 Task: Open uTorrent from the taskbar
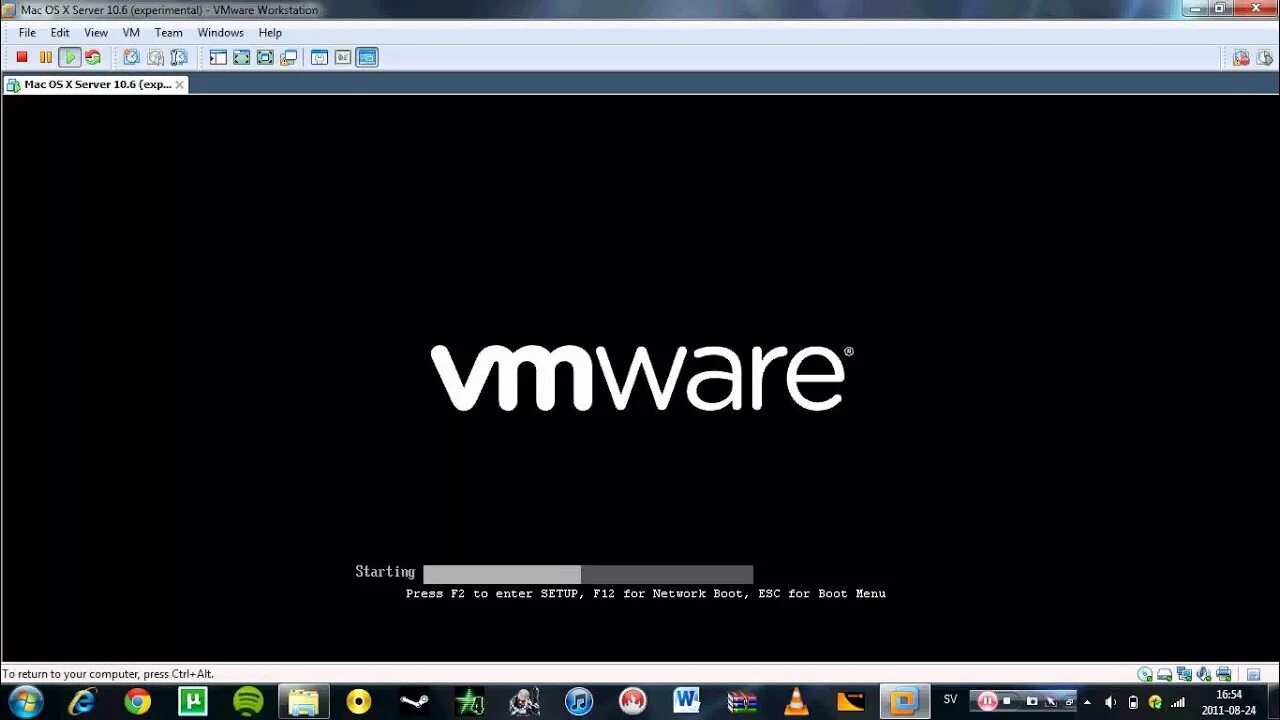tap(192, 702)
